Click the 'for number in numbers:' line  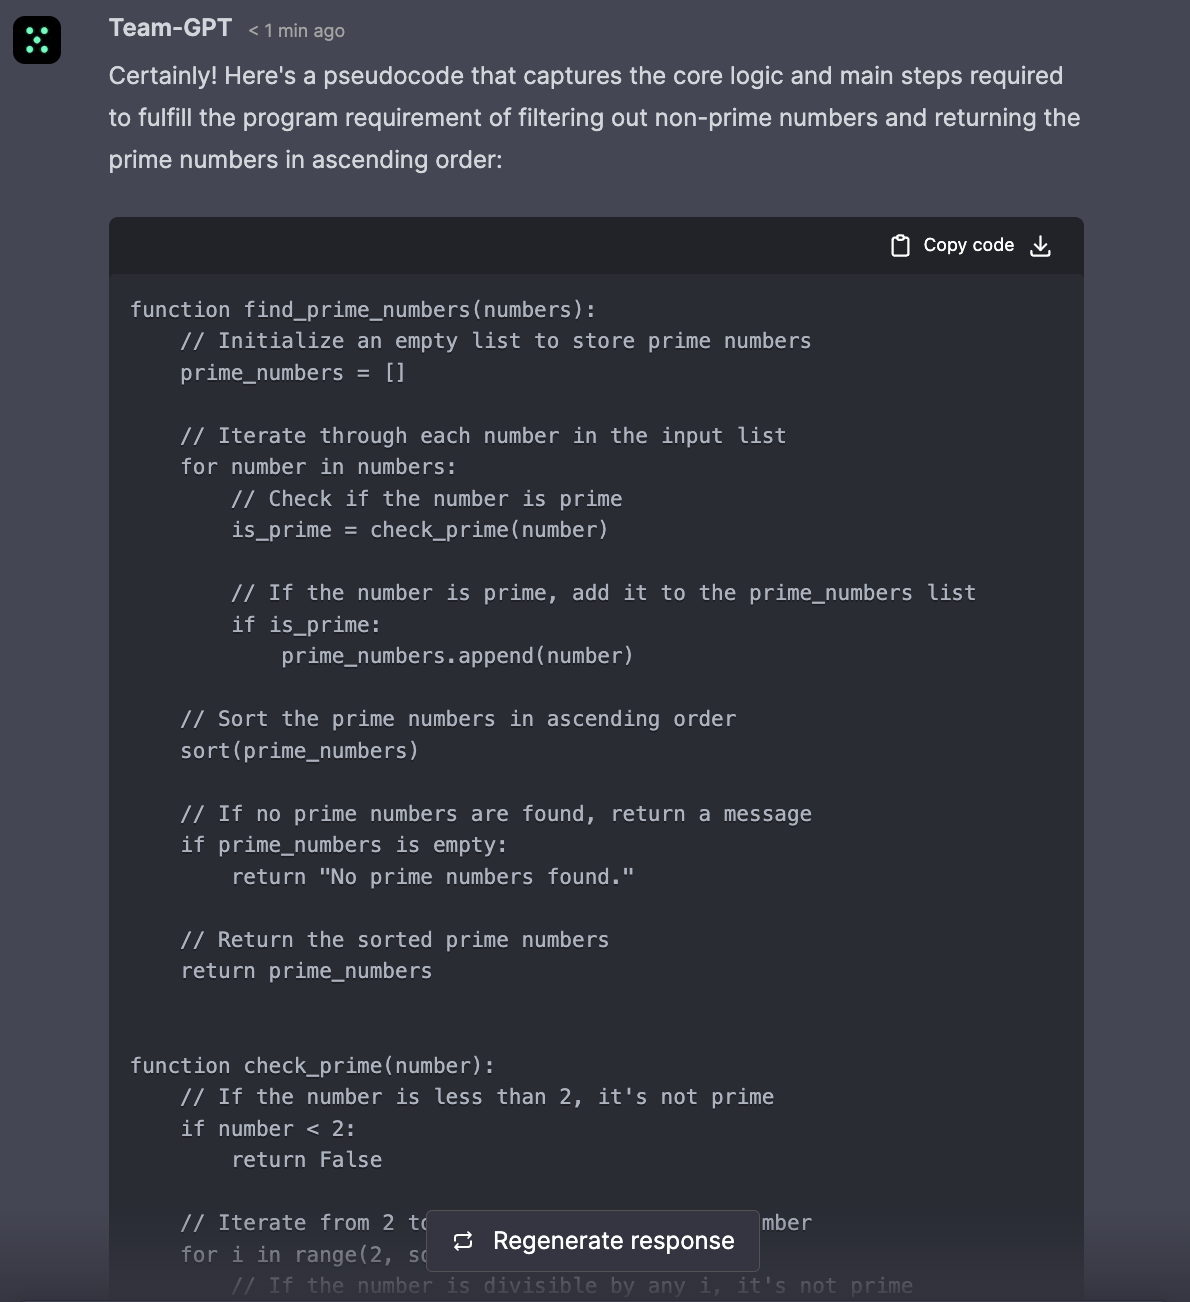coord(318,467)
